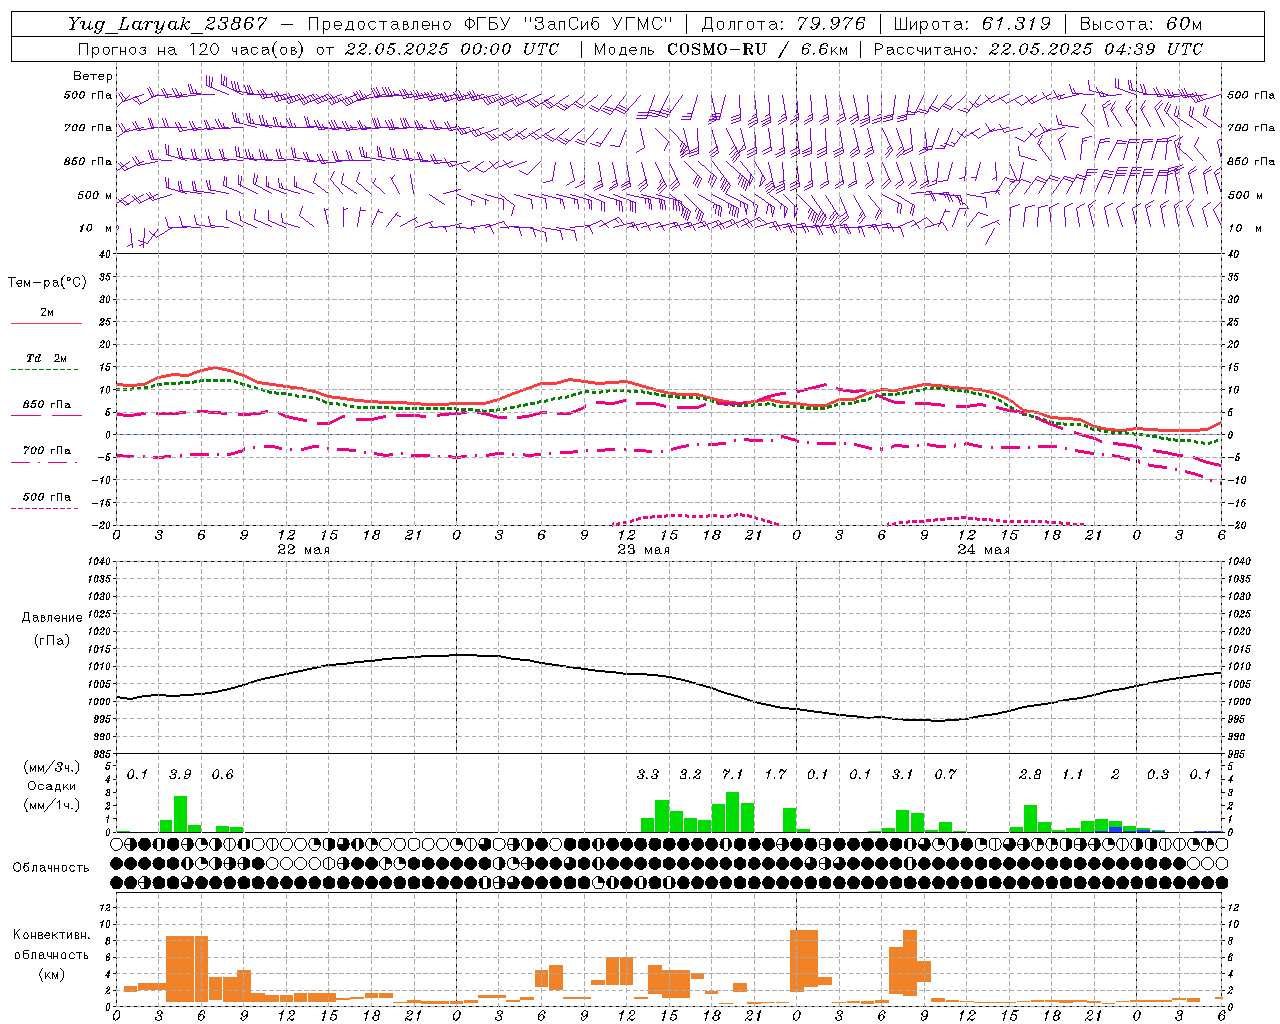Click the 23 мая date label
The height and width of the screenshot is (1024, 1280).
[643, 550]
